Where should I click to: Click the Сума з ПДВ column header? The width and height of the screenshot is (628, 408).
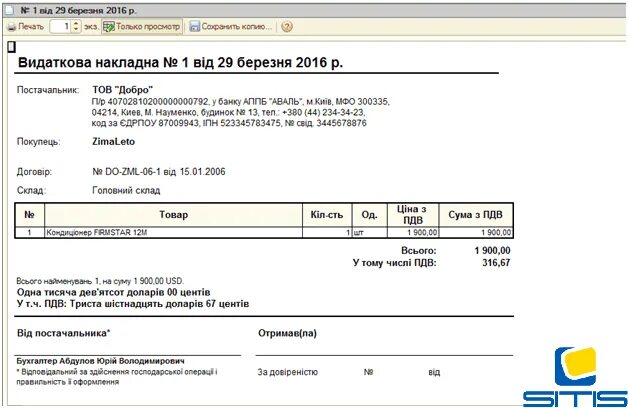pos(475,215)
